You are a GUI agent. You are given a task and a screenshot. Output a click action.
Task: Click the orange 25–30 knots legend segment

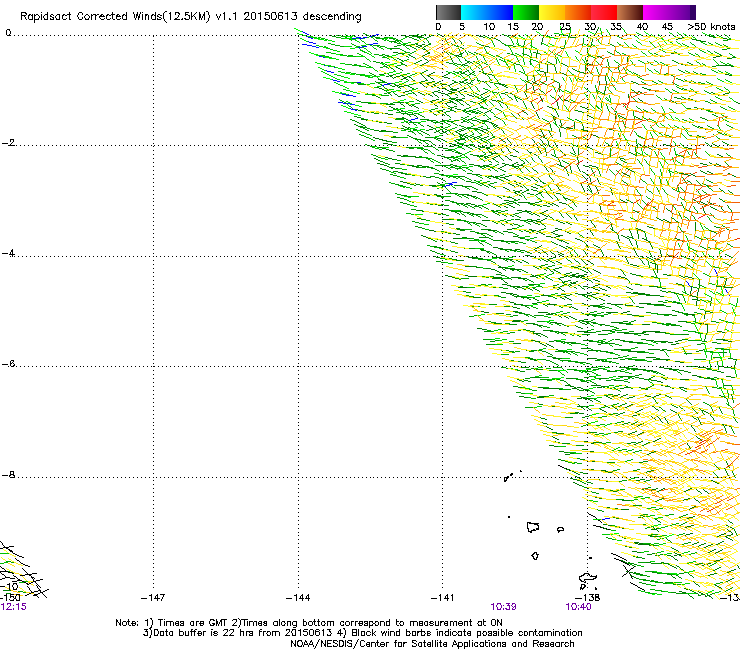click(x=578, y=12)
